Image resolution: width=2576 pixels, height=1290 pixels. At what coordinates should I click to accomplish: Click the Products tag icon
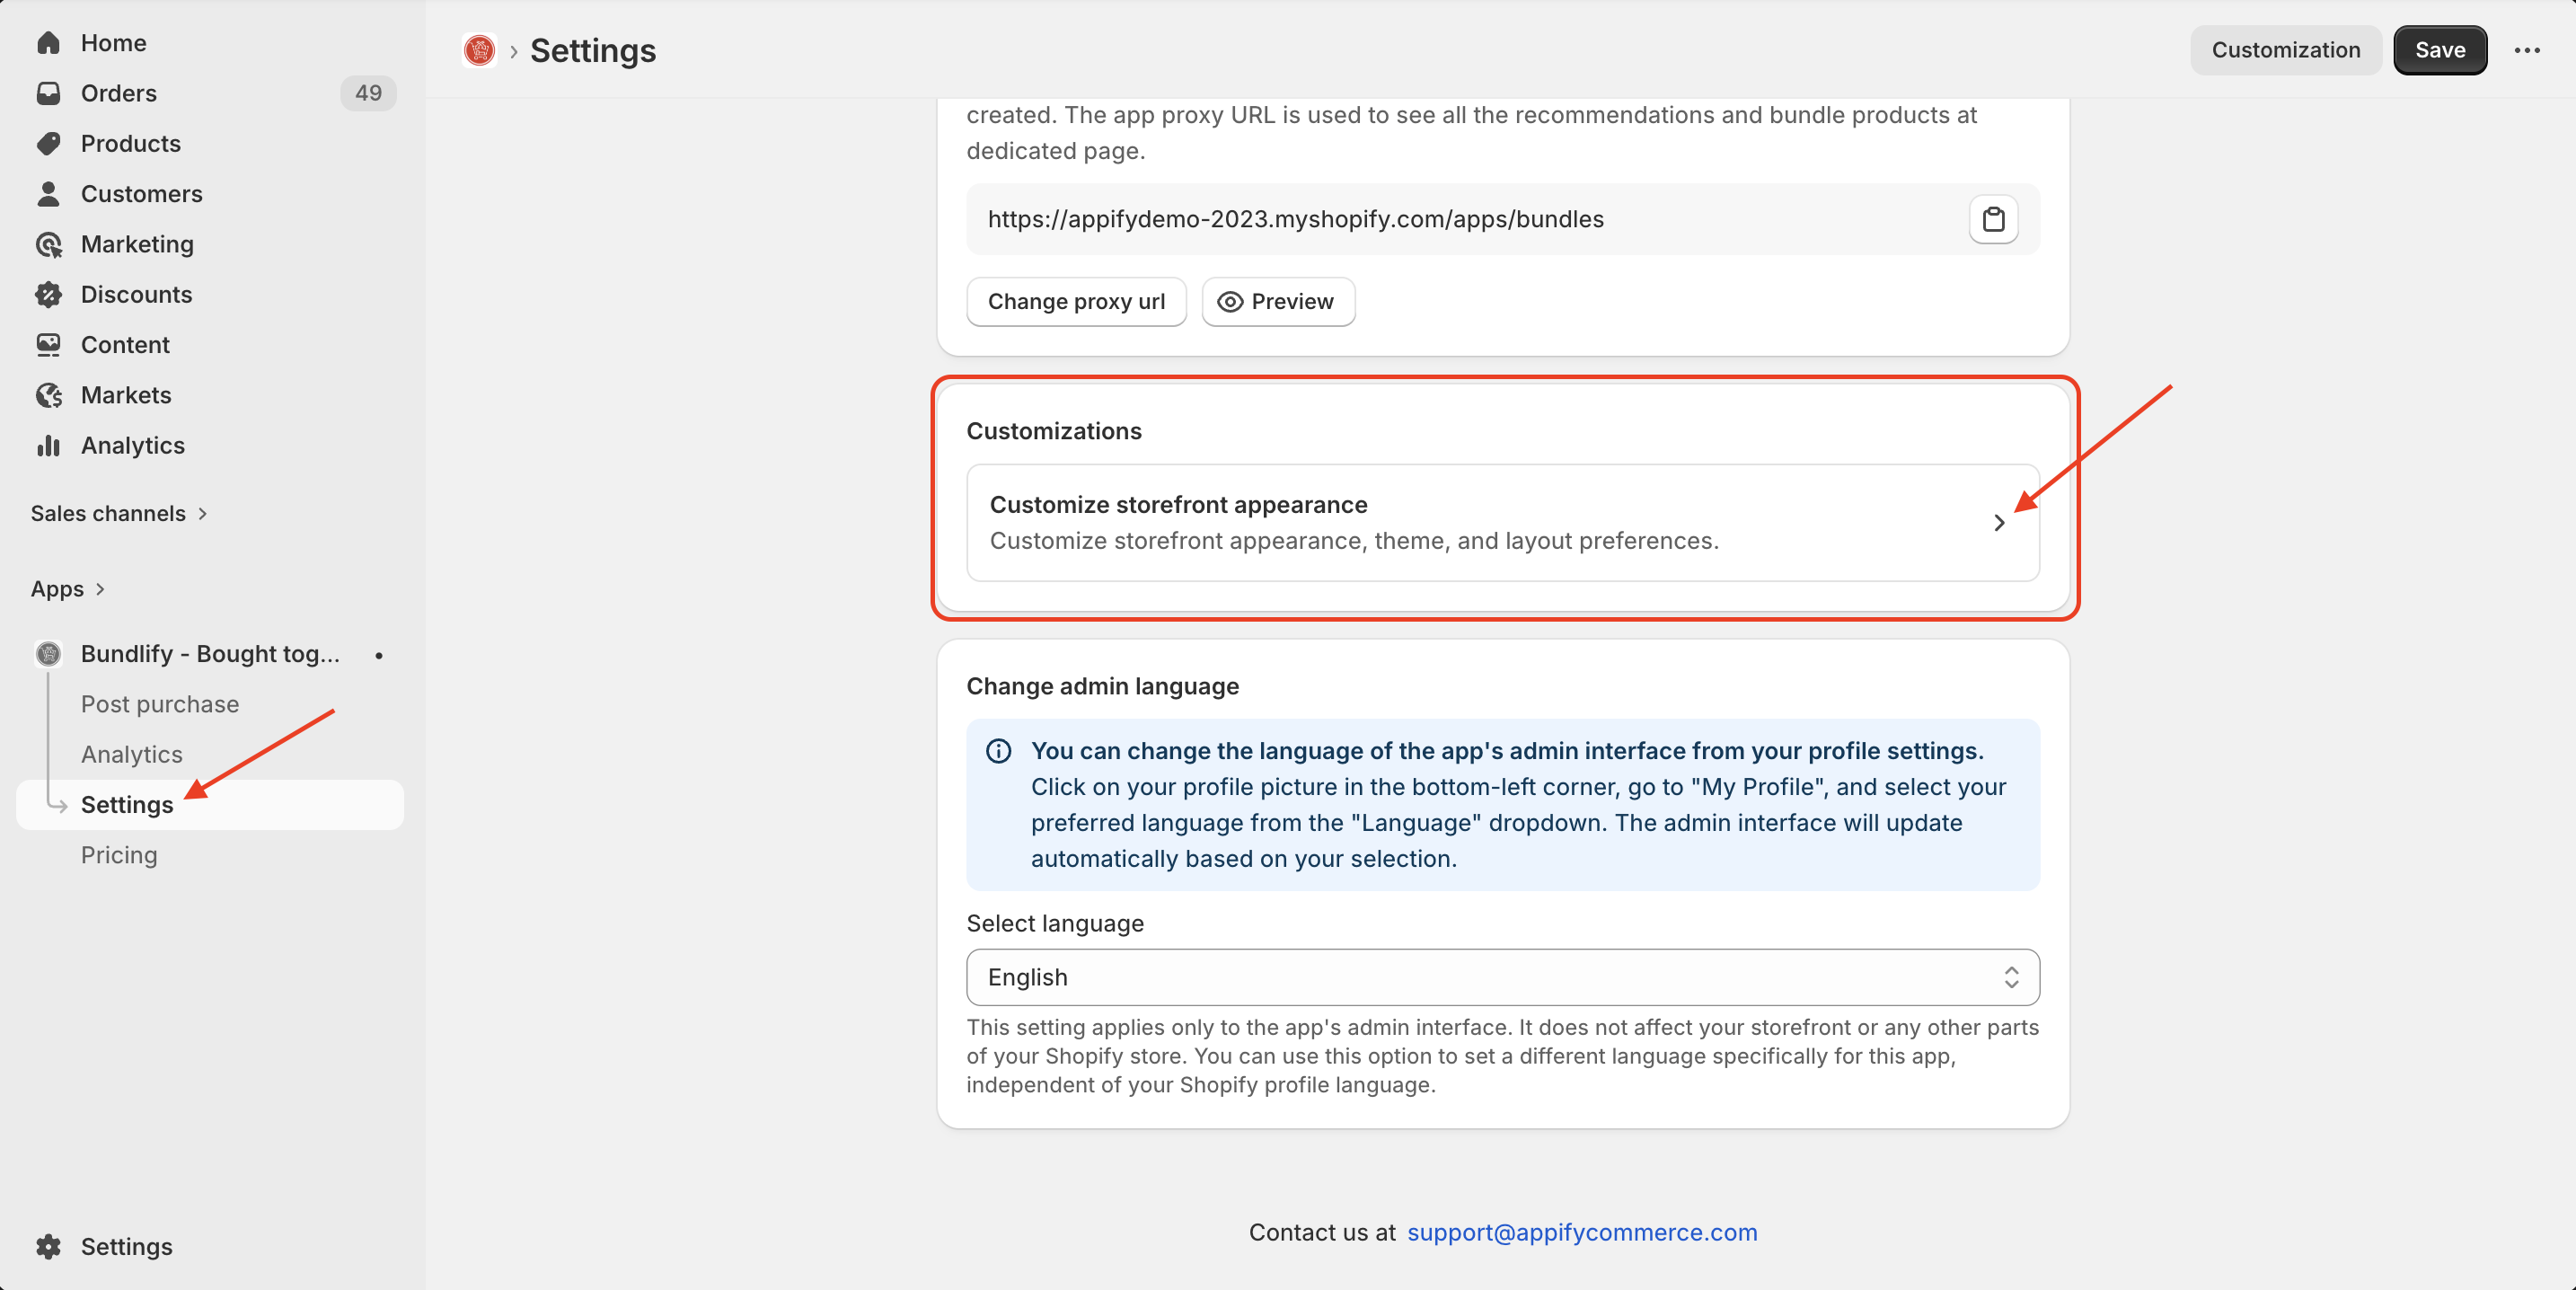pos(48,143)
